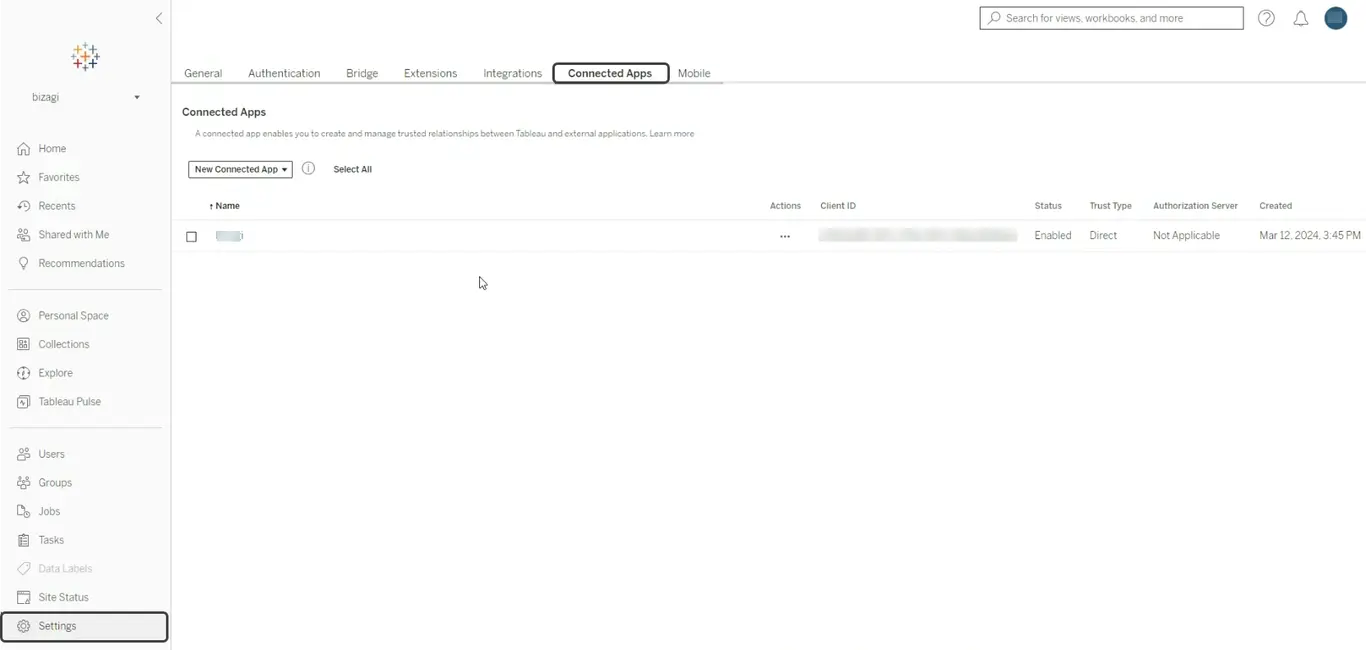Screen dimensions: 1366x650
Task: Click the Select All link
Action: click(352, 170)
